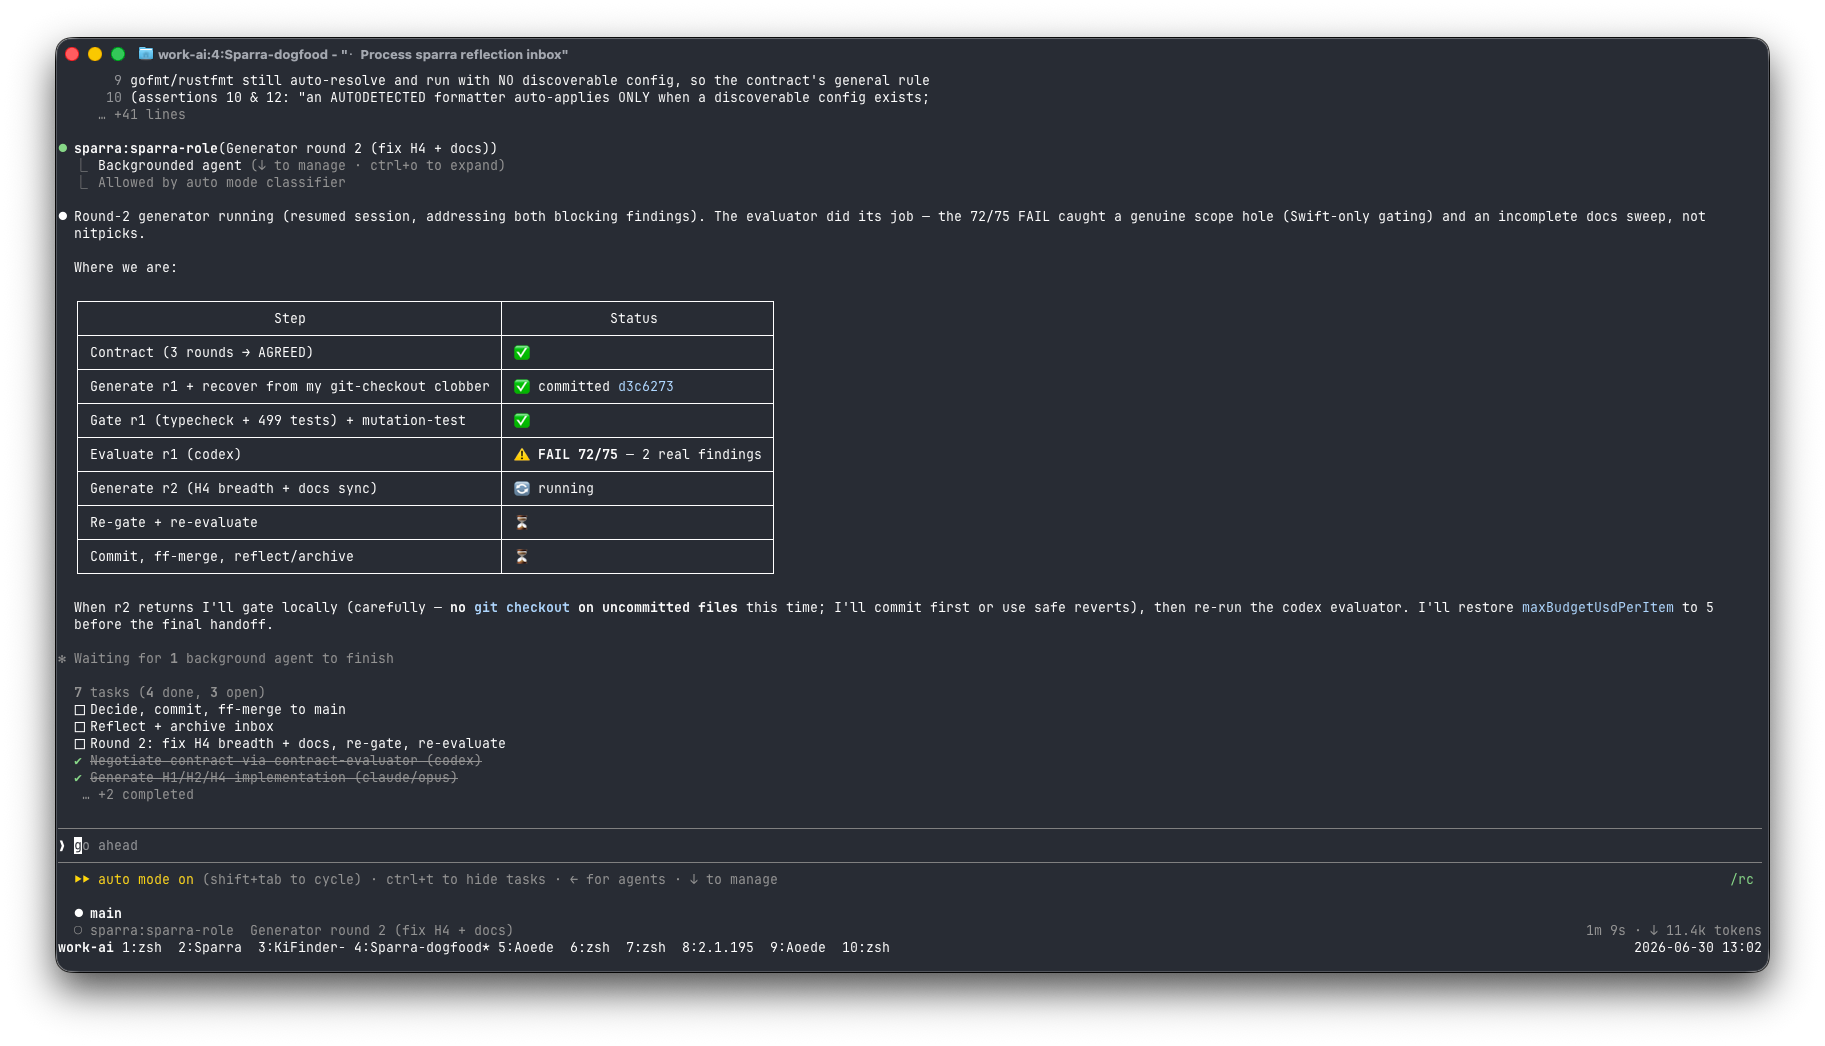Click the checkmark beside Generate H1/H2/H4 task
Viewport: 1825px width, 1046px height.
tap(79, 777)
